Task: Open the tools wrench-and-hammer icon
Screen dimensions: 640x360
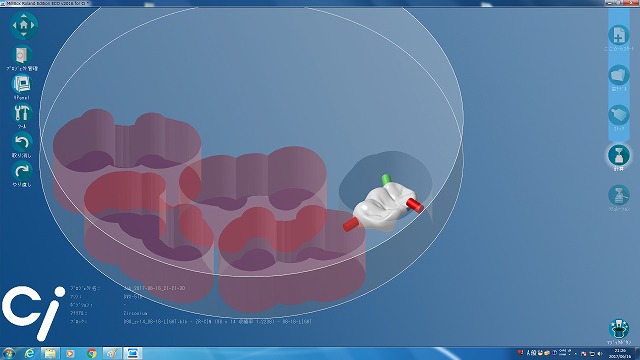Action: [22, 113]
